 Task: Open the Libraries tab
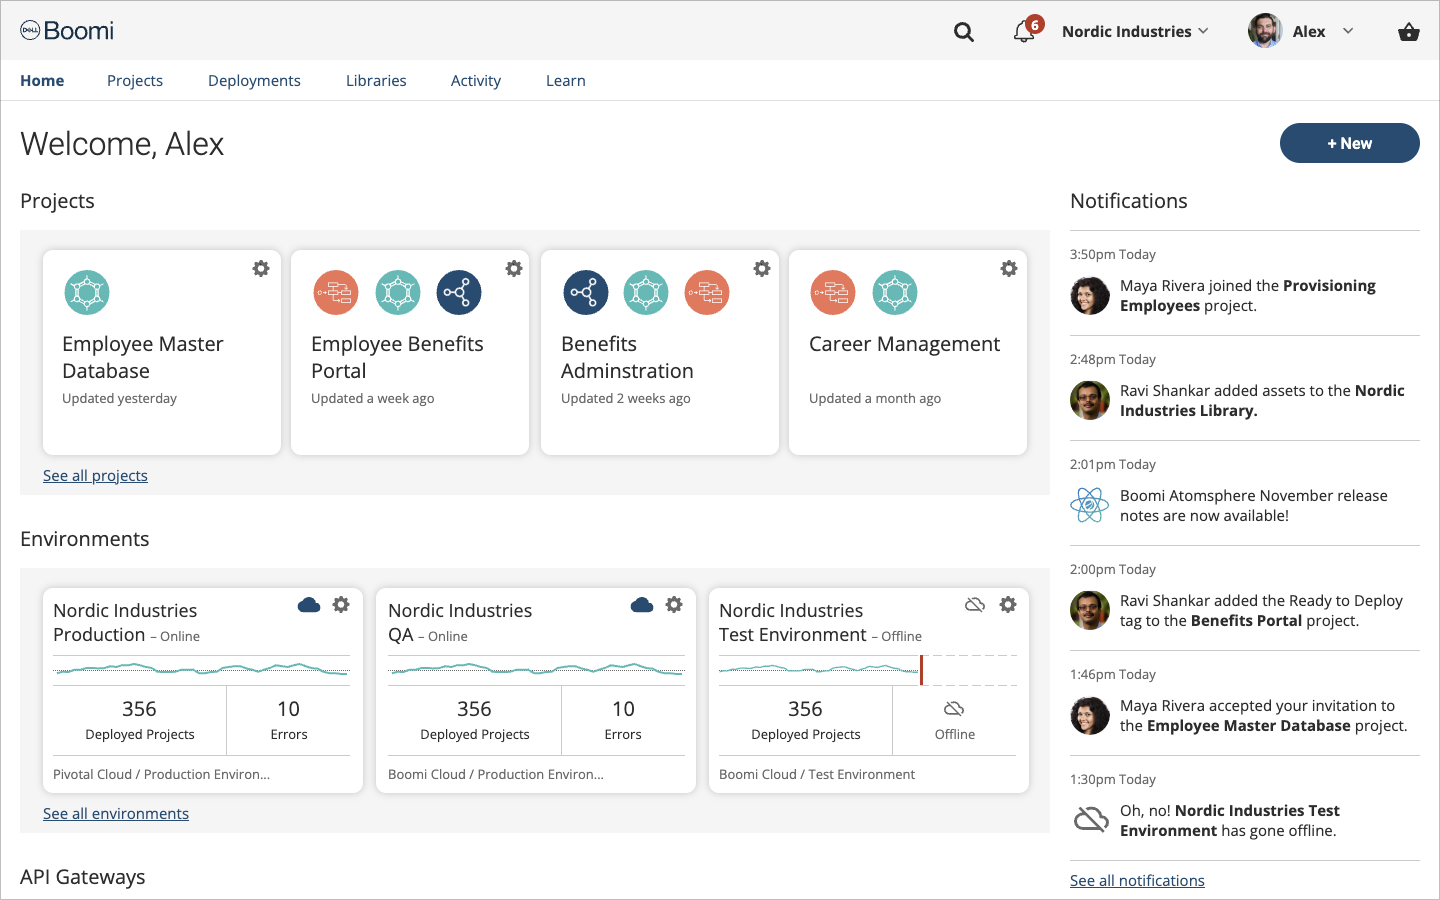tap(376, 81)
